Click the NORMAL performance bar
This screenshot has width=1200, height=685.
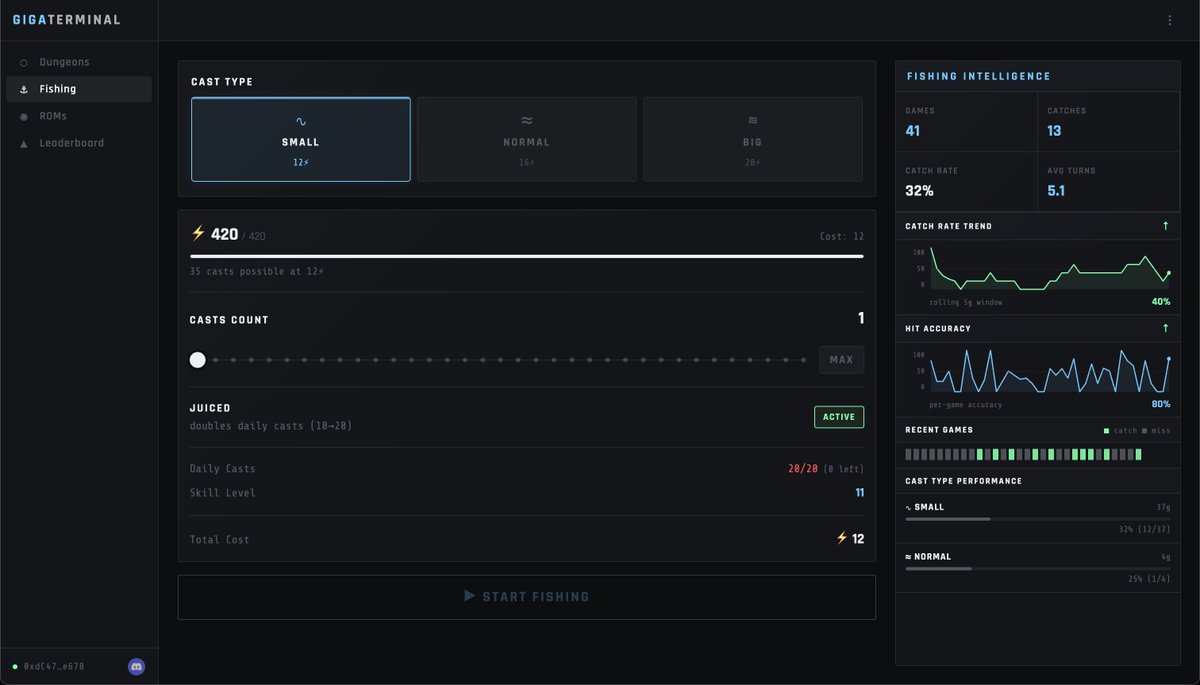(1038, 568)
